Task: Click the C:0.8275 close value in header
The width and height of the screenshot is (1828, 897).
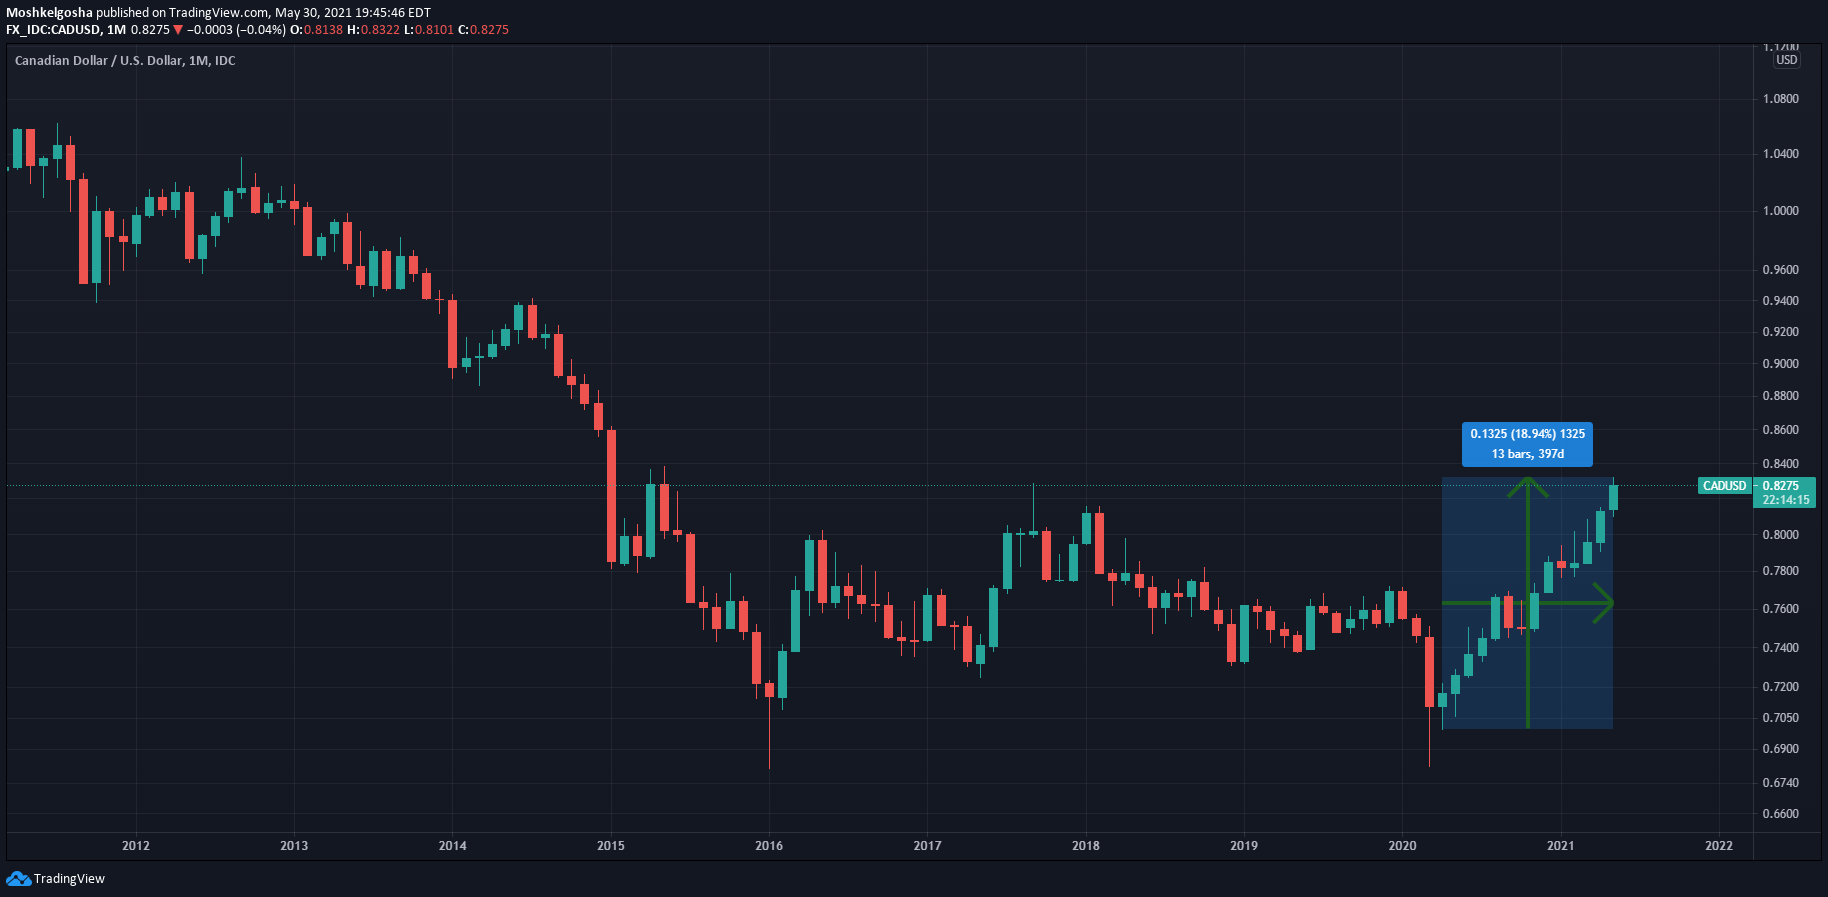Action: (x=483, y=30)
